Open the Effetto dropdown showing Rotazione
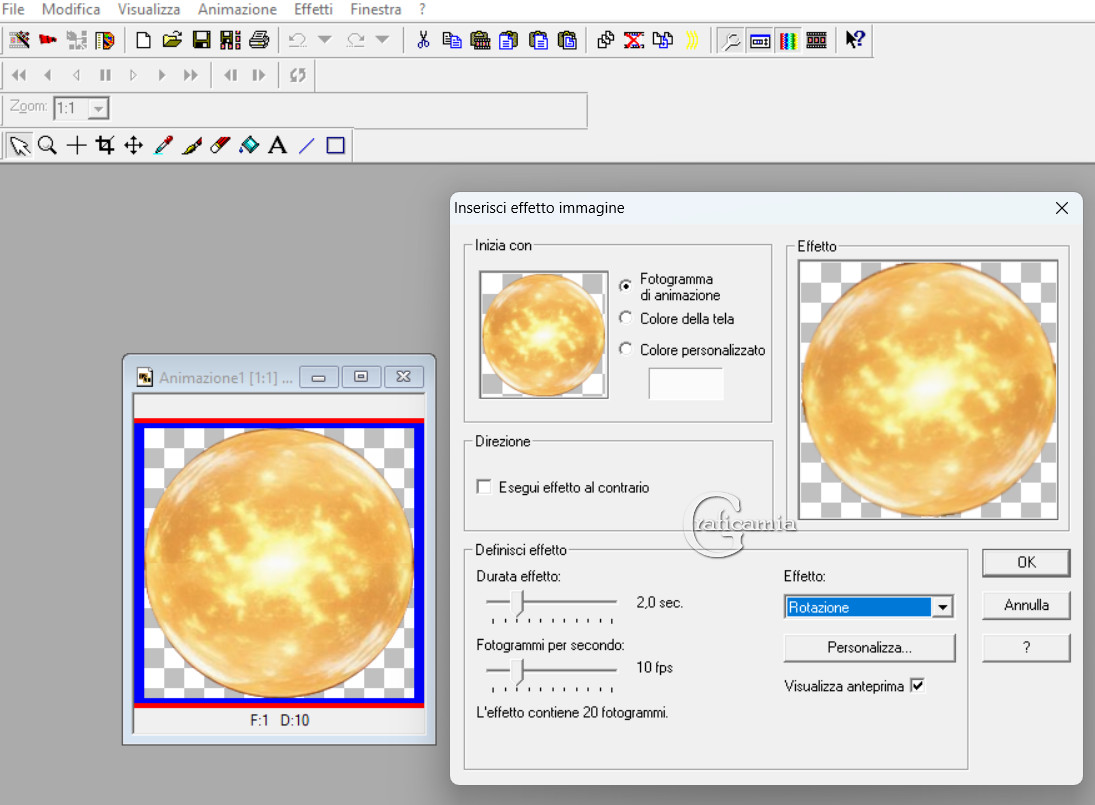Image resolution: width=1095 pixels, height=805 pixels. point(941,607)
